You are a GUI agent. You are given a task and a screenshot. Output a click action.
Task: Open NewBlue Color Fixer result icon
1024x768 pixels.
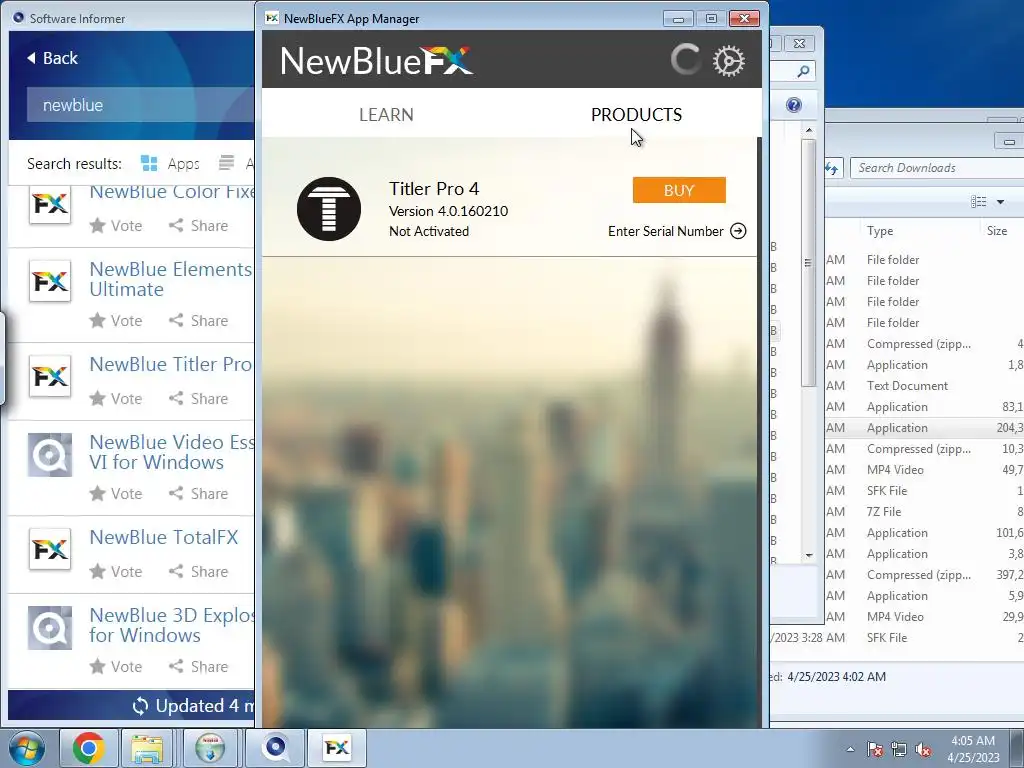click(x=50, y=204)
